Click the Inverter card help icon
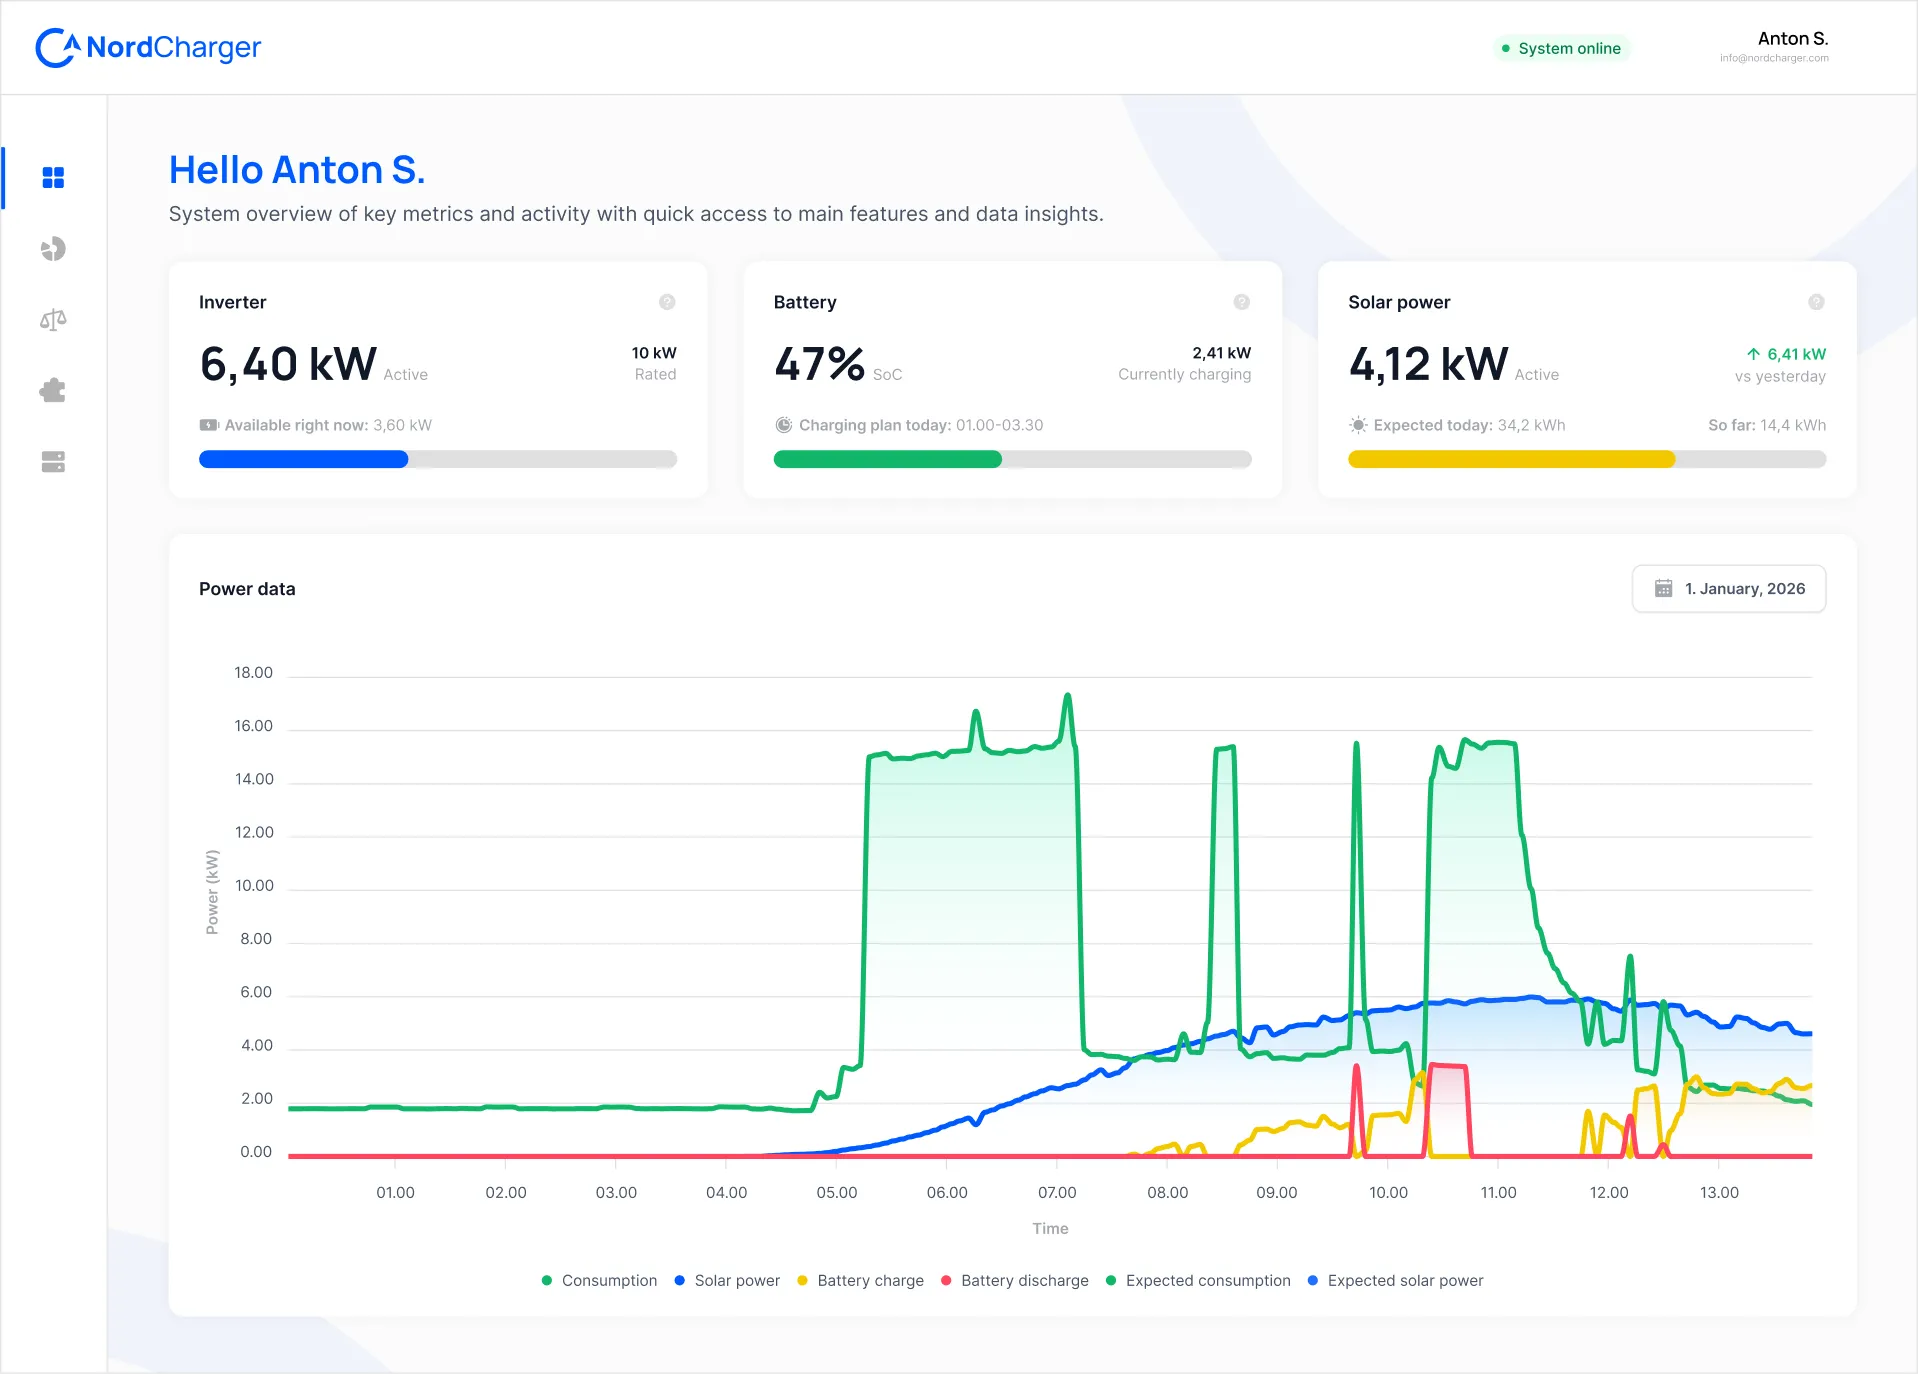 click(x=667, y=302)
